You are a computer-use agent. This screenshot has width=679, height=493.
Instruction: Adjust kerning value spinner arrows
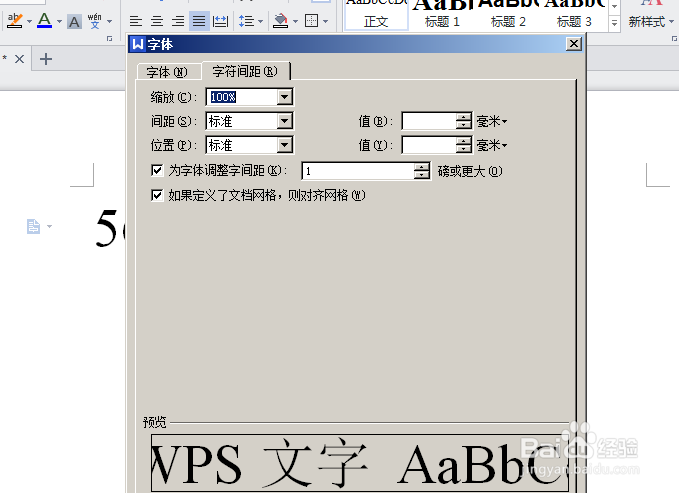tap(421, 171)
